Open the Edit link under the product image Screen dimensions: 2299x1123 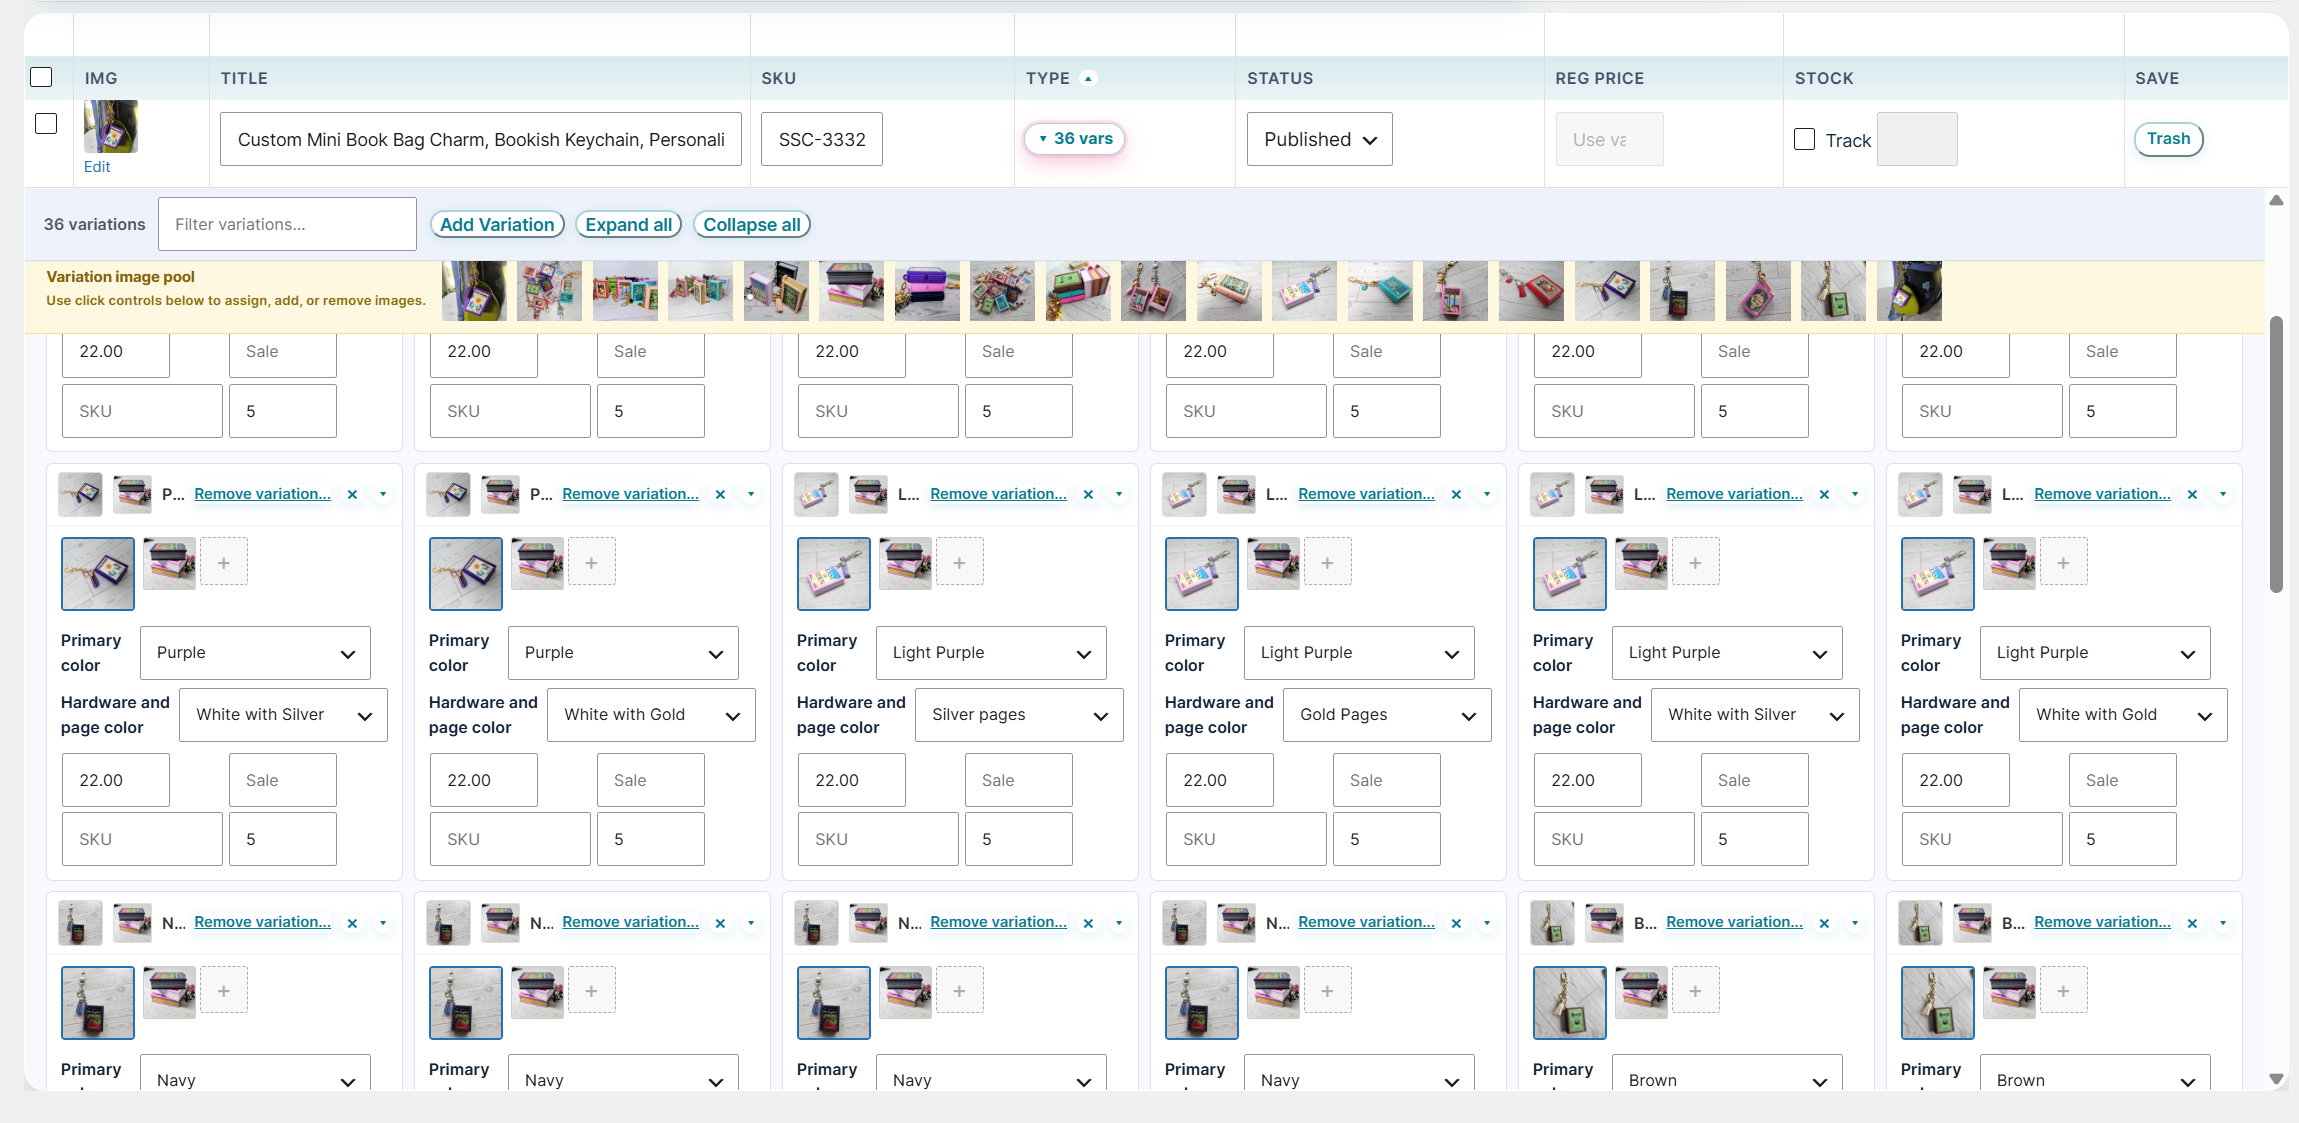point(97,167)
